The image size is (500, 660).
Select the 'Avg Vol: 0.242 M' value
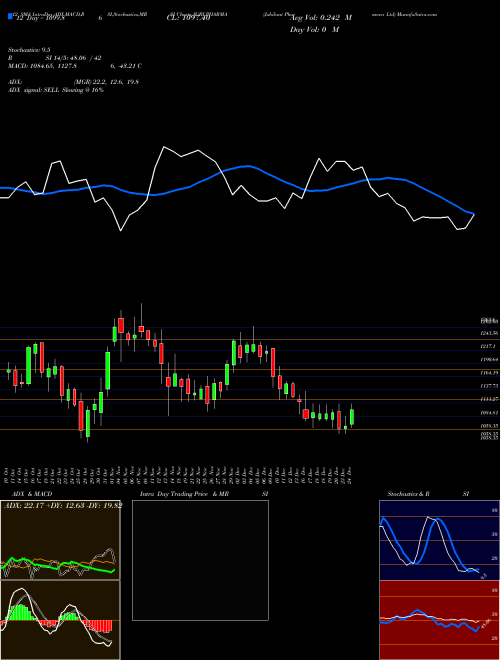coord(320,18)
